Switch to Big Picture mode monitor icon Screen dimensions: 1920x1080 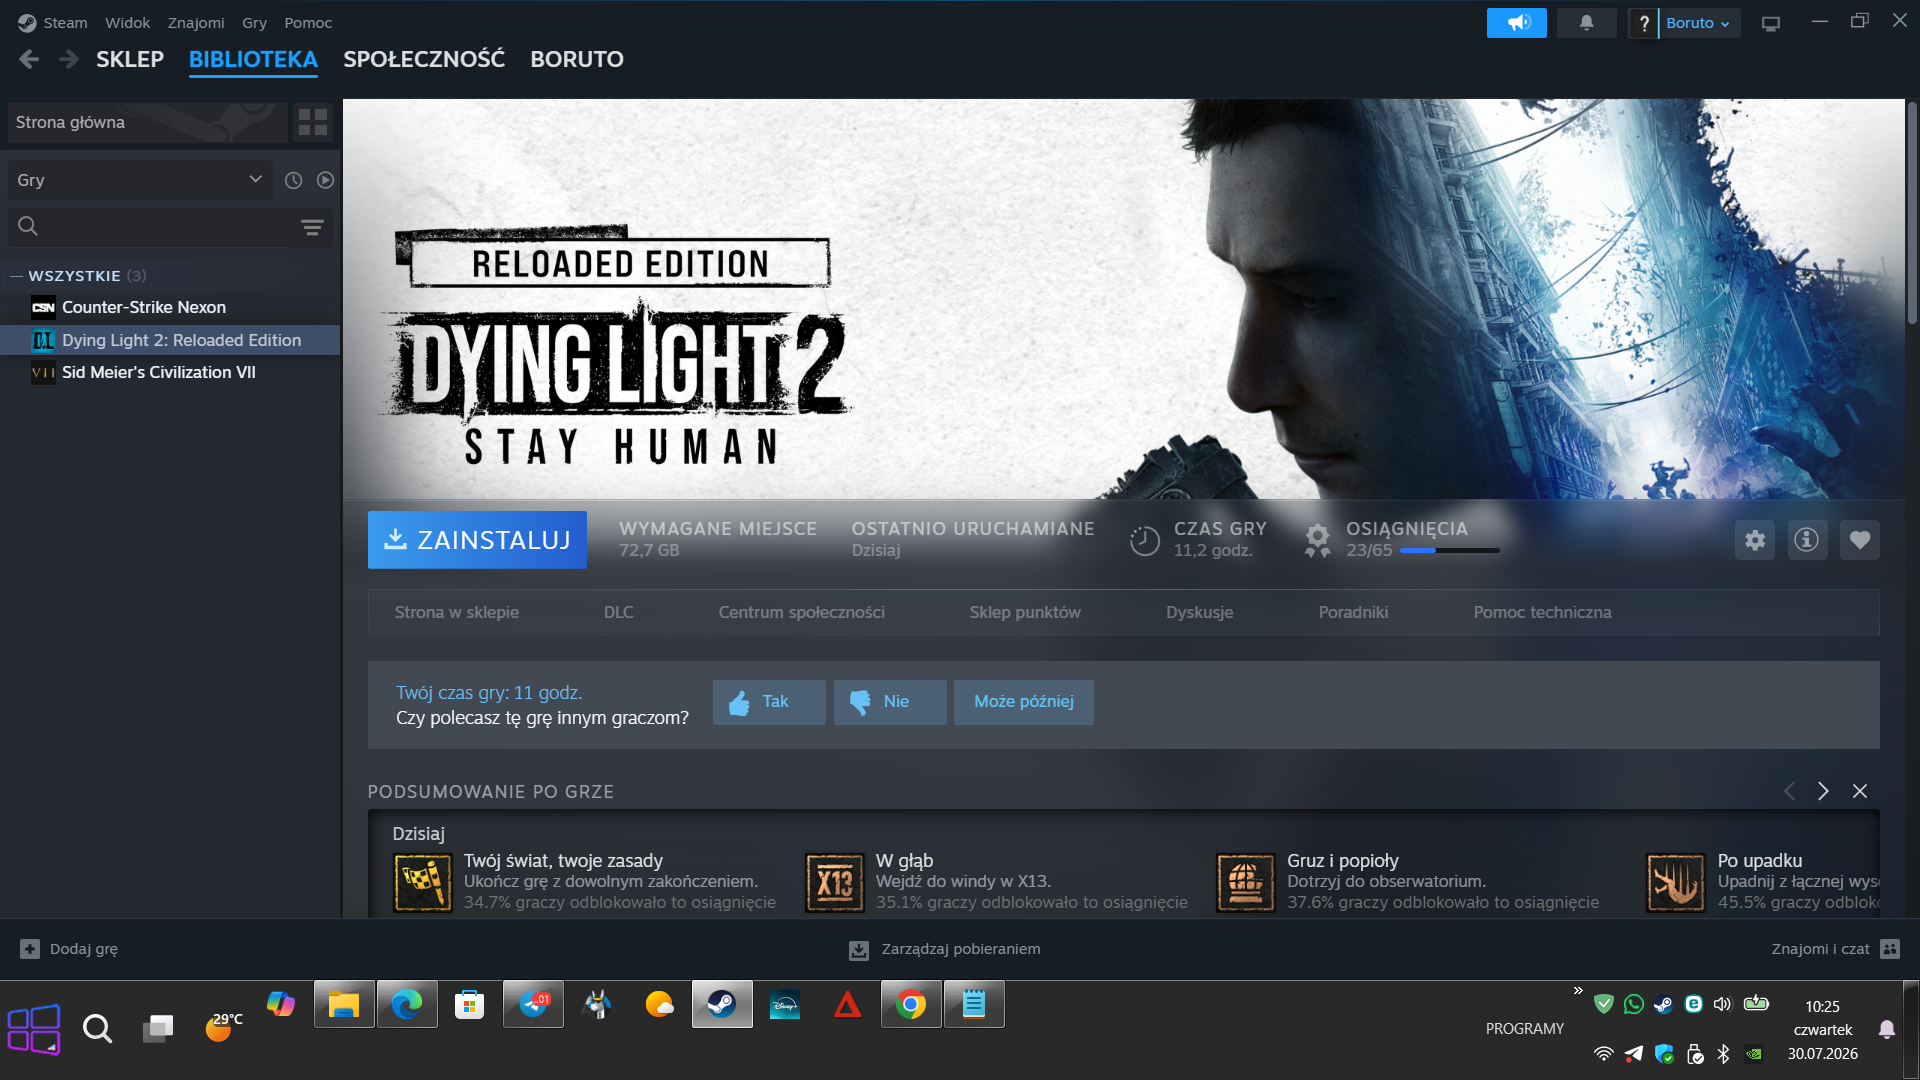pos(1771,23)
